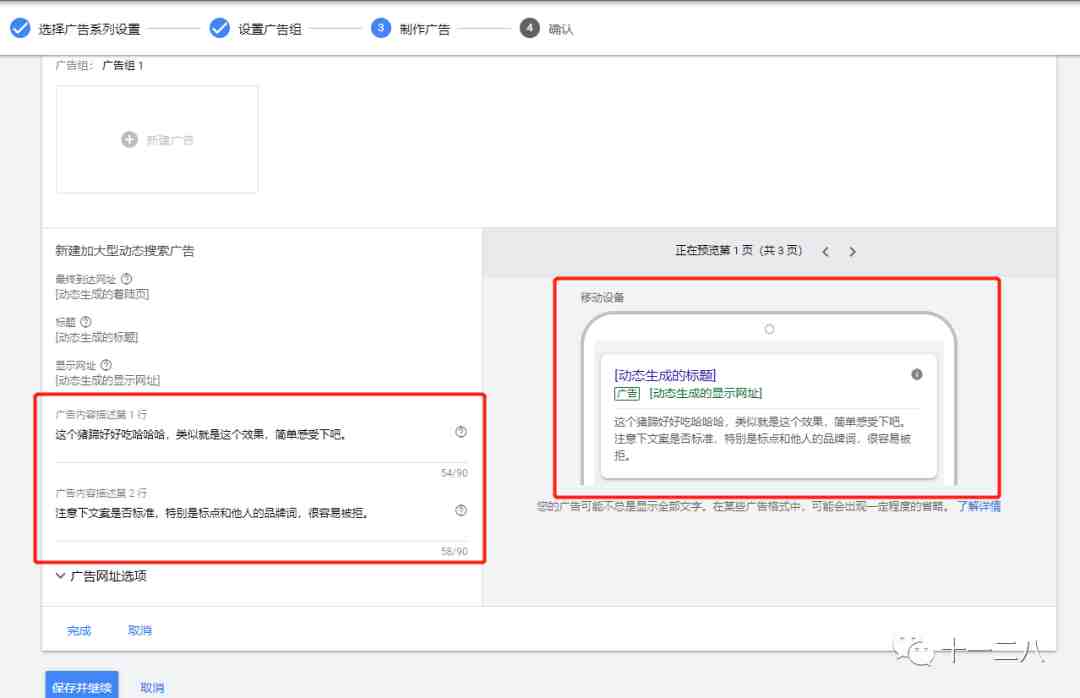The width and height of the screenshot is (1080, 698).
Task: Click the help icon beside 显示网址
Action: (106, 365)
